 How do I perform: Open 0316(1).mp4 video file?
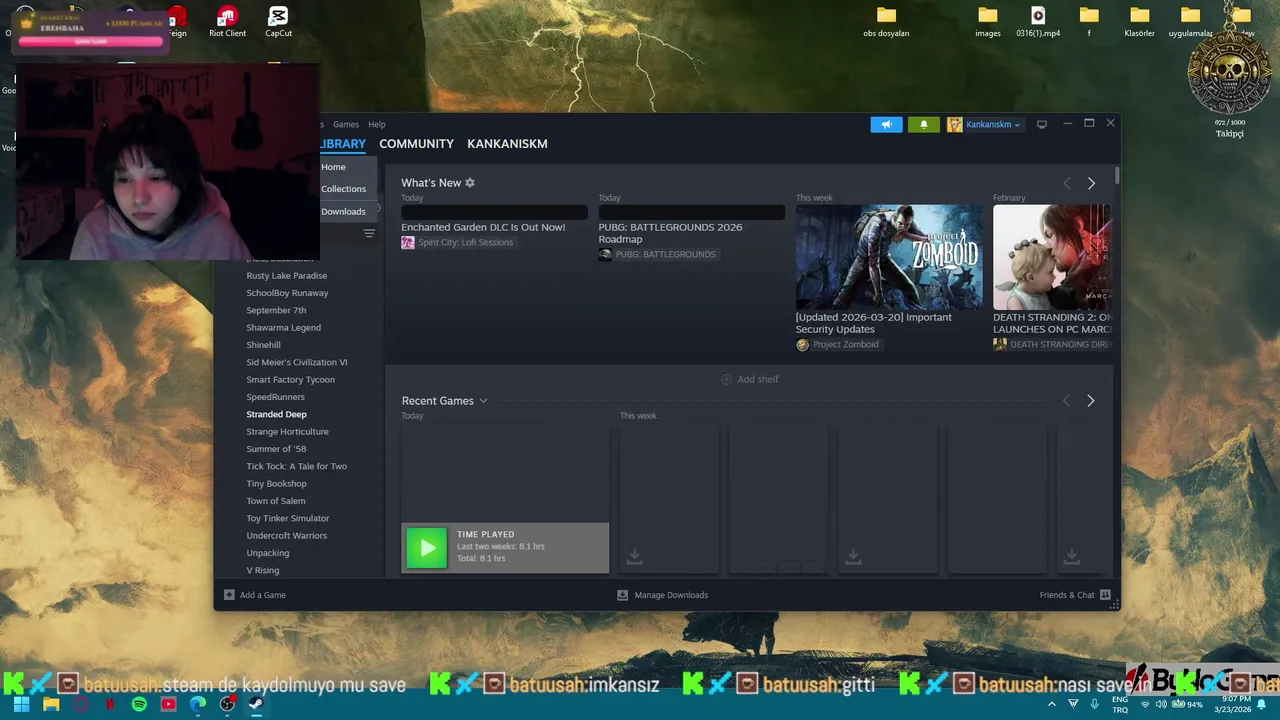point(1038,21)
